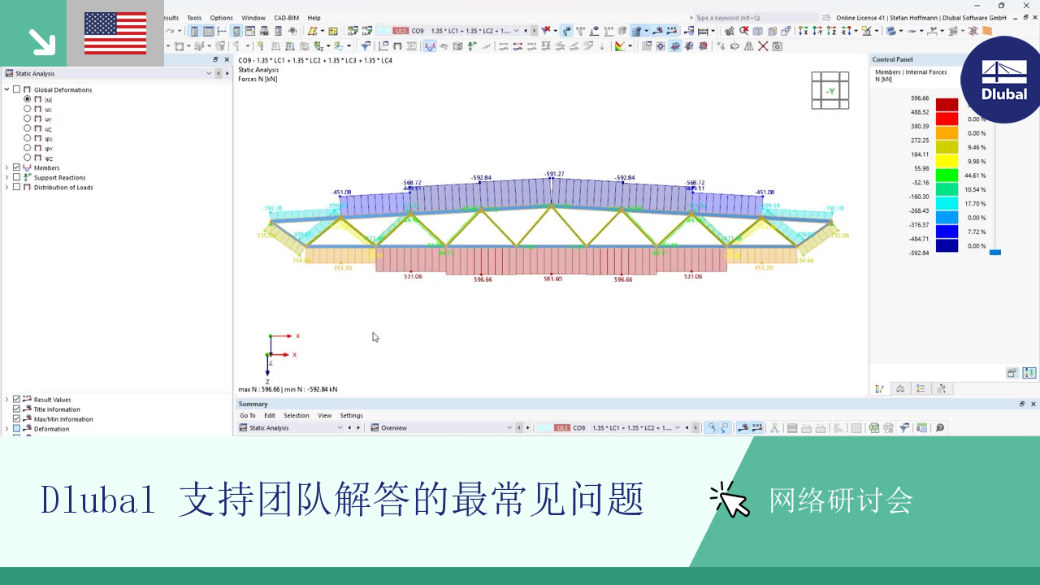
Task: Open Settings menu in Summary panel
Action: [351, 416]
